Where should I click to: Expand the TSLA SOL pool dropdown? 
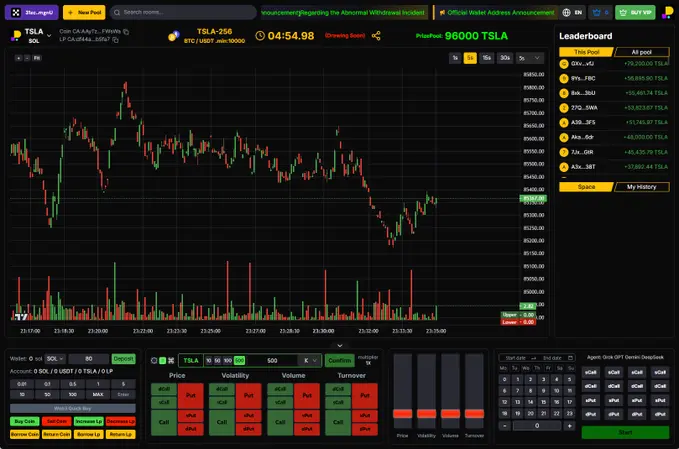coord(49,36)
